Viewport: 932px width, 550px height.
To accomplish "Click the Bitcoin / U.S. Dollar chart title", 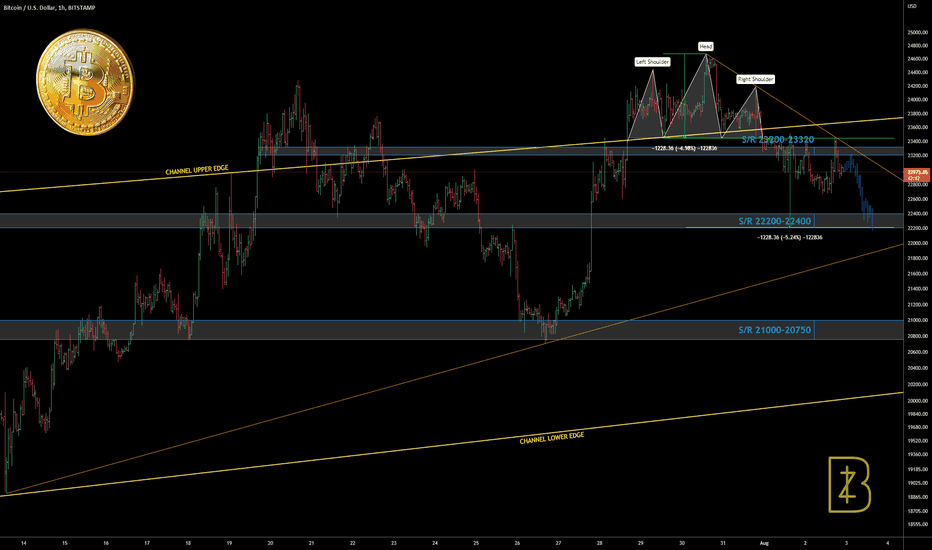I will coord(49,8).
